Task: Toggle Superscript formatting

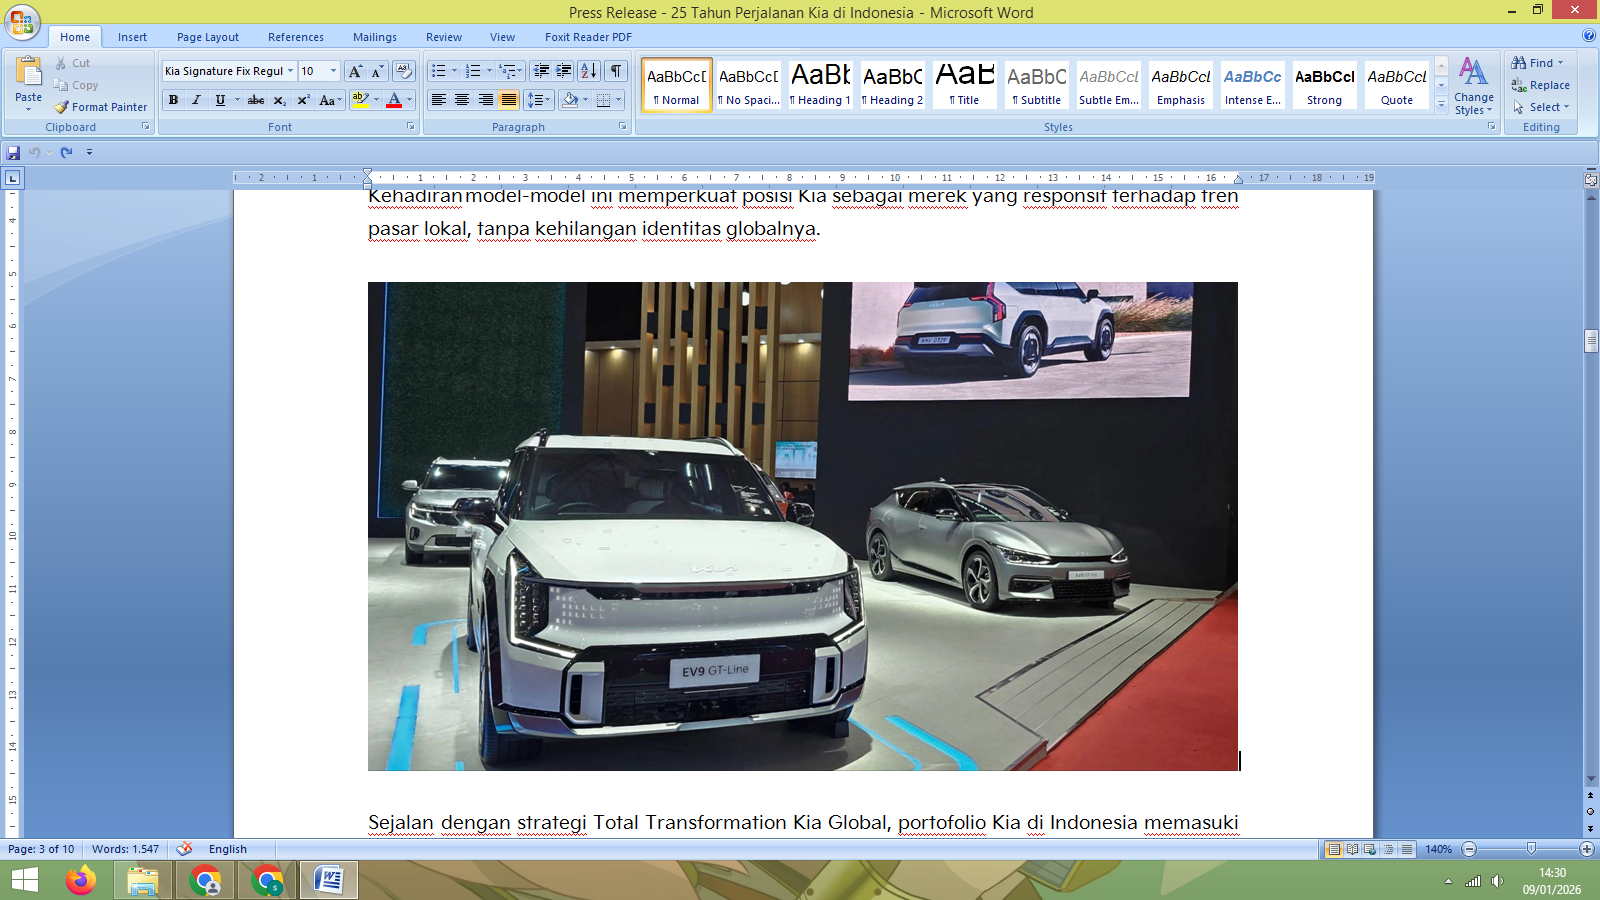Action: pos(303,100)
